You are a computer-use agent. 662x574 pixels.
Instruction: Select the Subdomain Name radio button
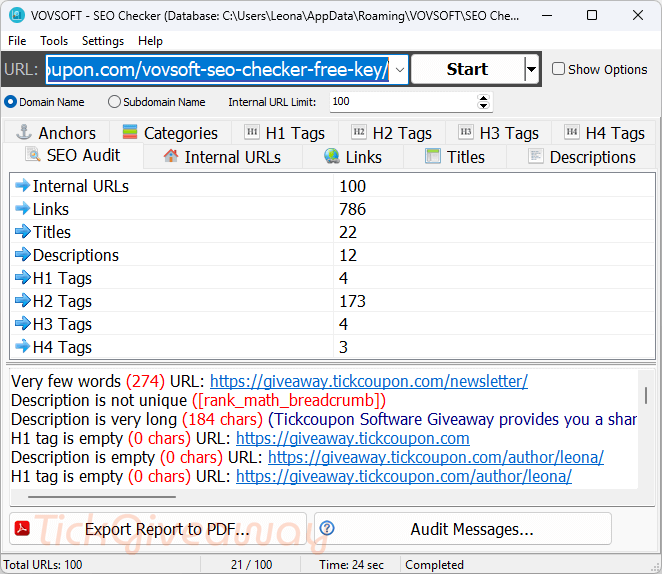pos(114,102)
